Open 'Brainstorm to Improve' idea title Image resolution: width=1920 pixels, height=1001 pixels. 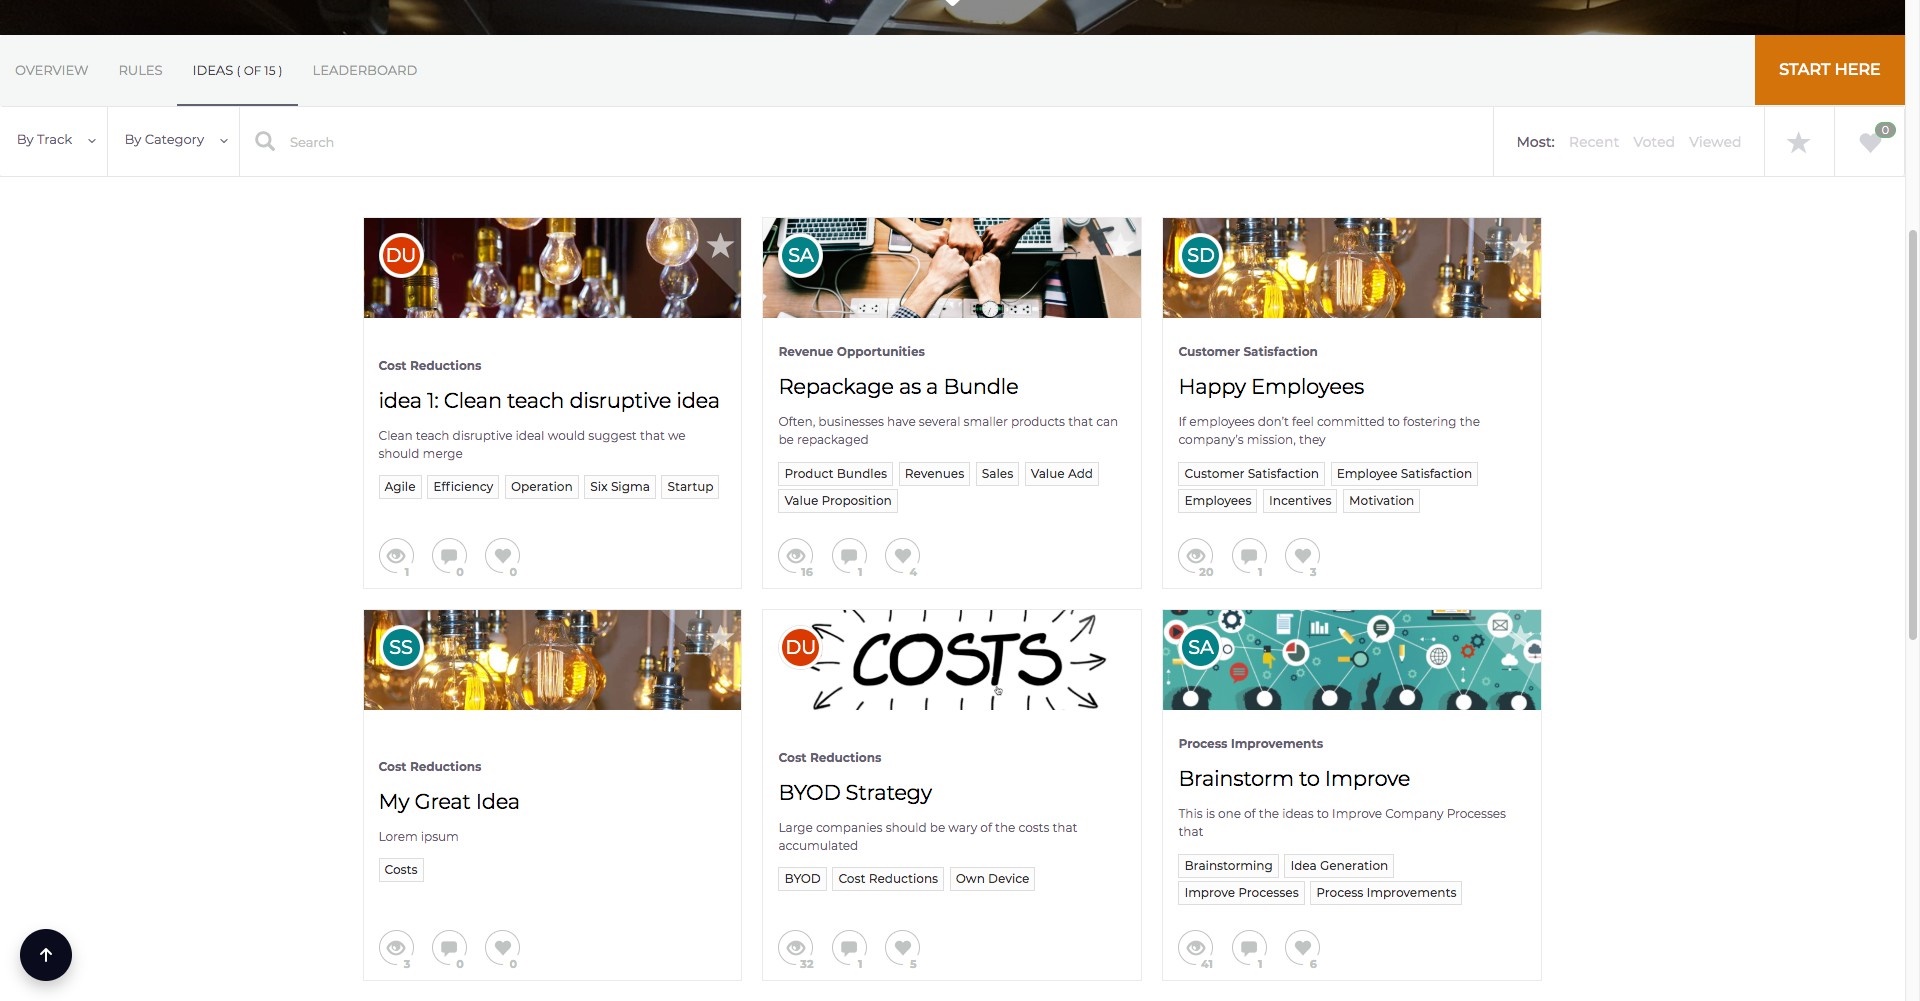tap(1294, 779)
